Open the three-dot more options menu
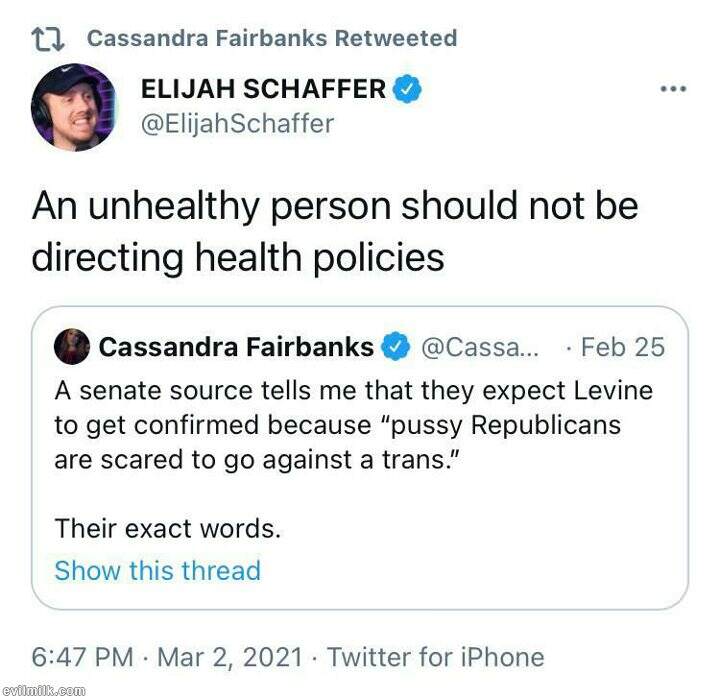This screenshot has width=720, height=697. (x=673, y=89)
